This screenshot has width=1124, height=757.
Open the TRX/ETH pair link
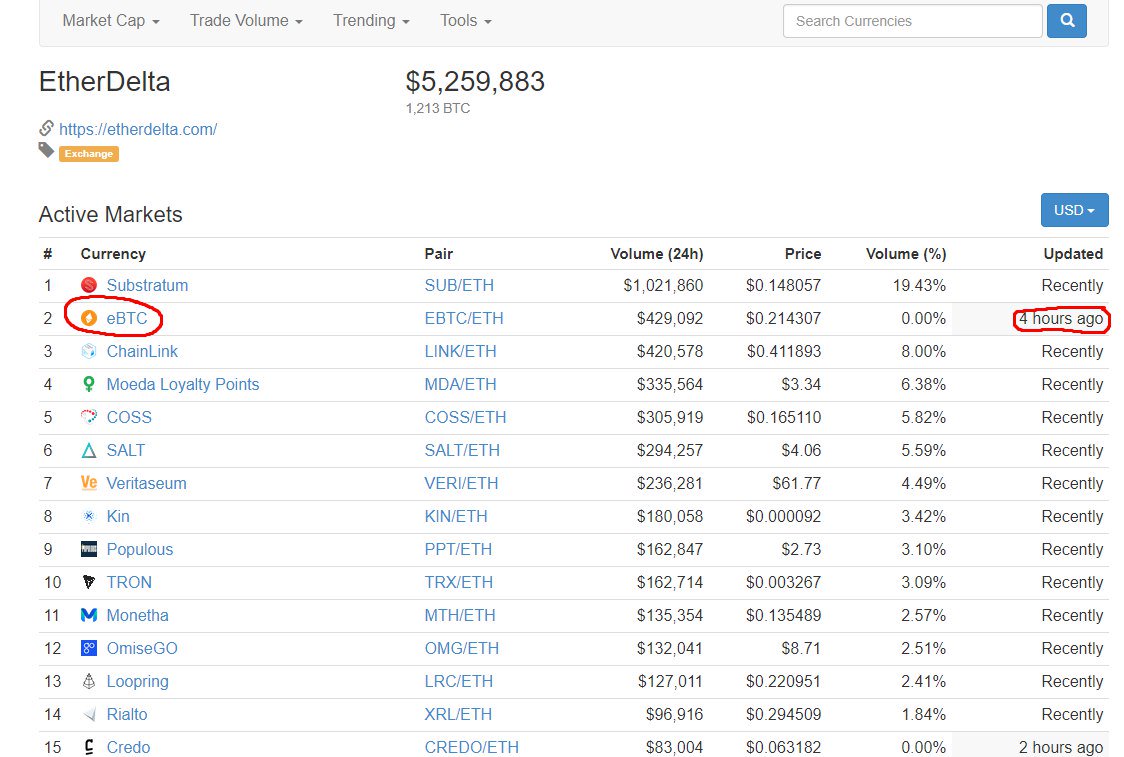[459, 582]
